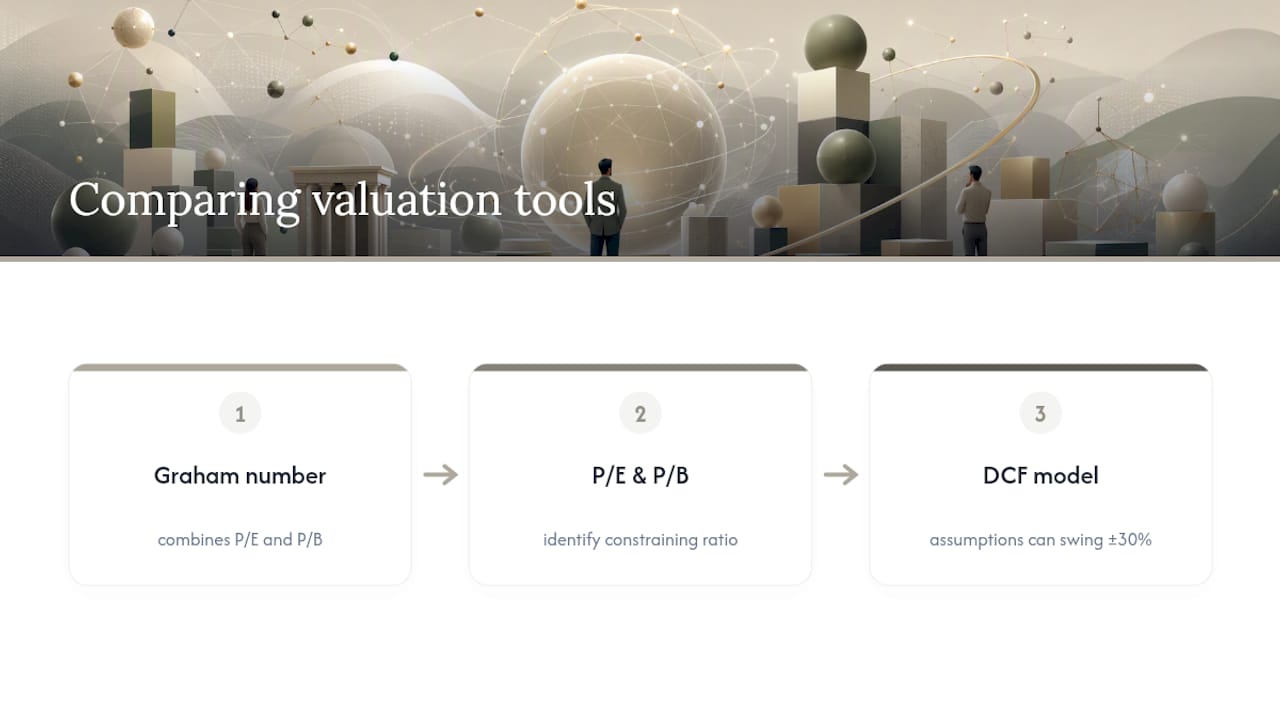
Task: Select the DCF model heading
Action: click(1040, 476)
